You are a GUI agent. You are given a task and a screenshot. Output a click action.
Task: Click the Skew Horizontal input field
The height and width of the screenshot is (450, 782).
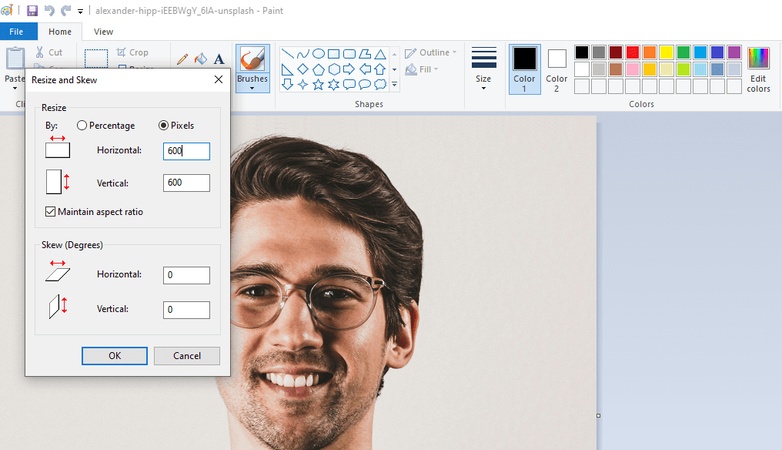187,275
